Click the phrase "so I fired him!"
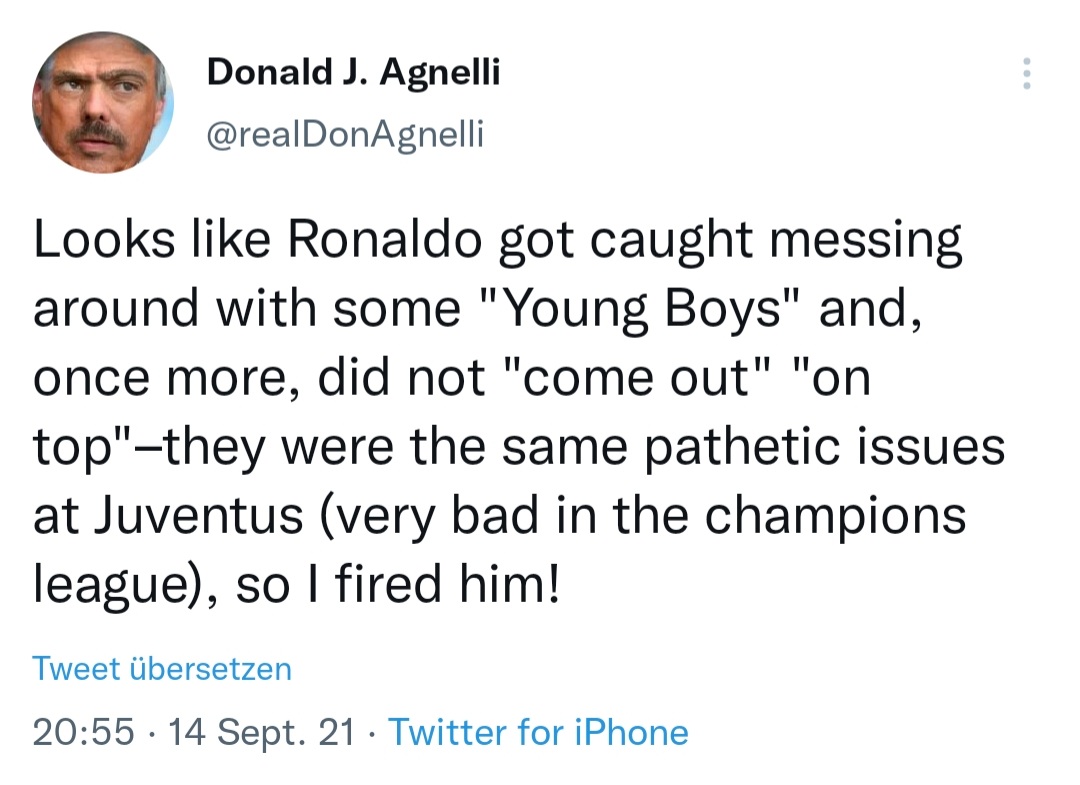 399,585
